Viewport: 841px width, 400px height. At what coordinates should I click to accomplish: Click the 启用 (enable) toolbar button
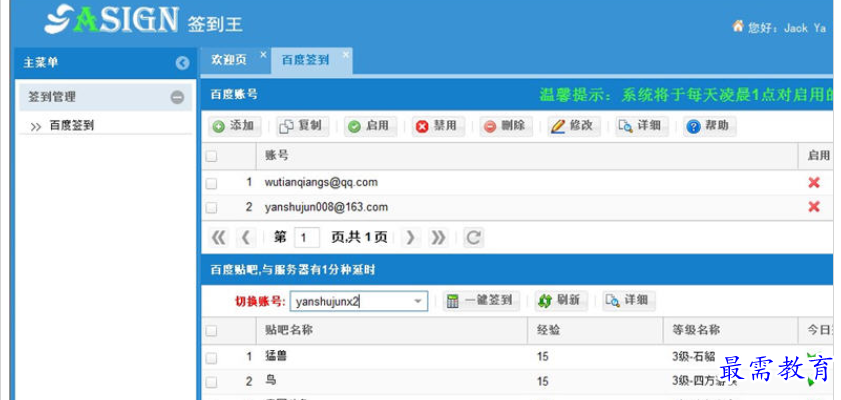coord(370,126)
